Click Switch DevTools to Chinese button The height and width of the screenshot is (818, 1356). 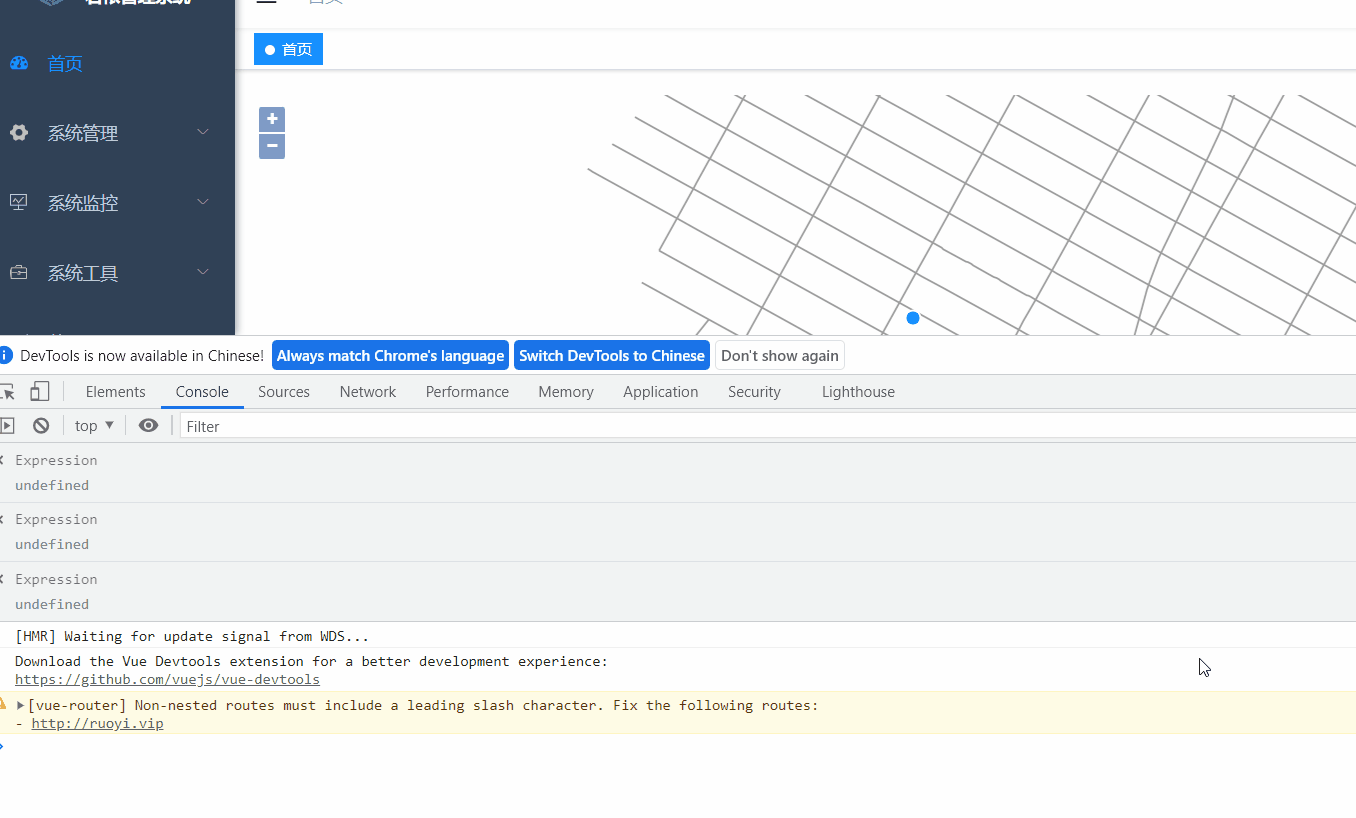[x=611, y=355]
